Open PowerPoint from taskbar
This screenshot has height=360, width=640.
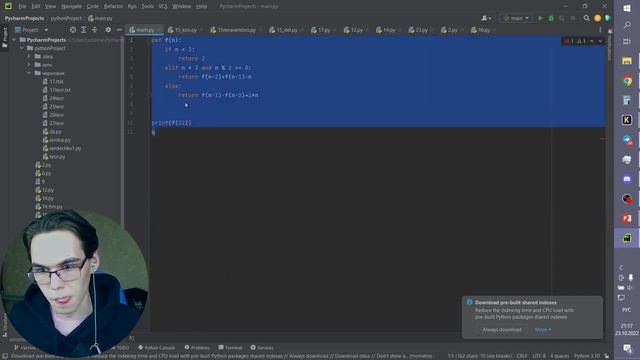[627, 218]
